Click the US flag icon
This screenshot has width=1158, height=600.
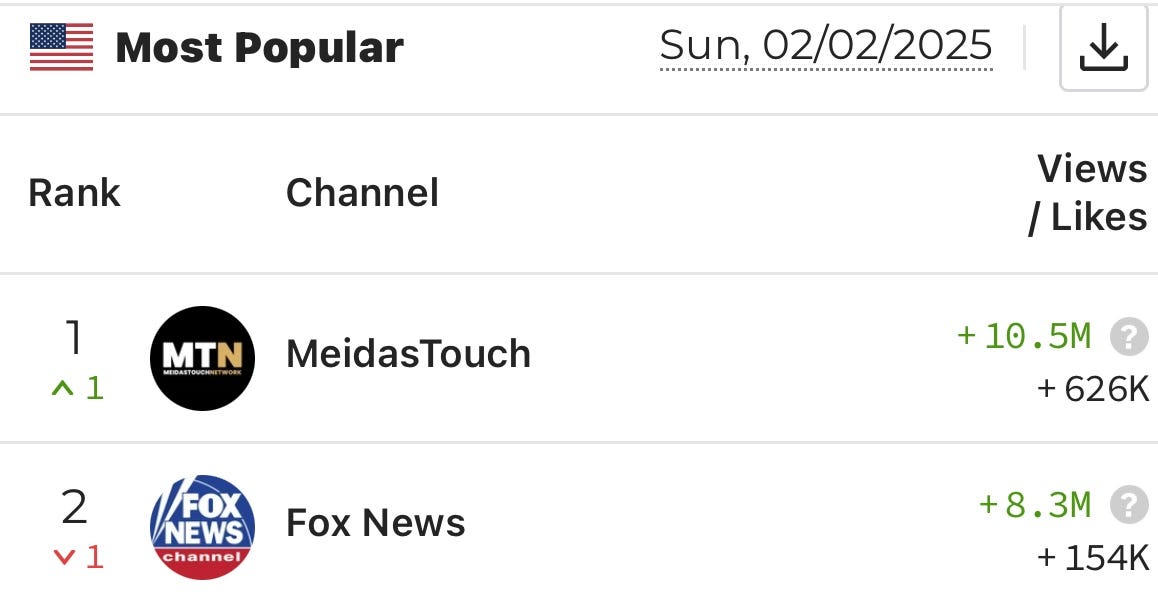pyautogui.click(x=59, y=44)
